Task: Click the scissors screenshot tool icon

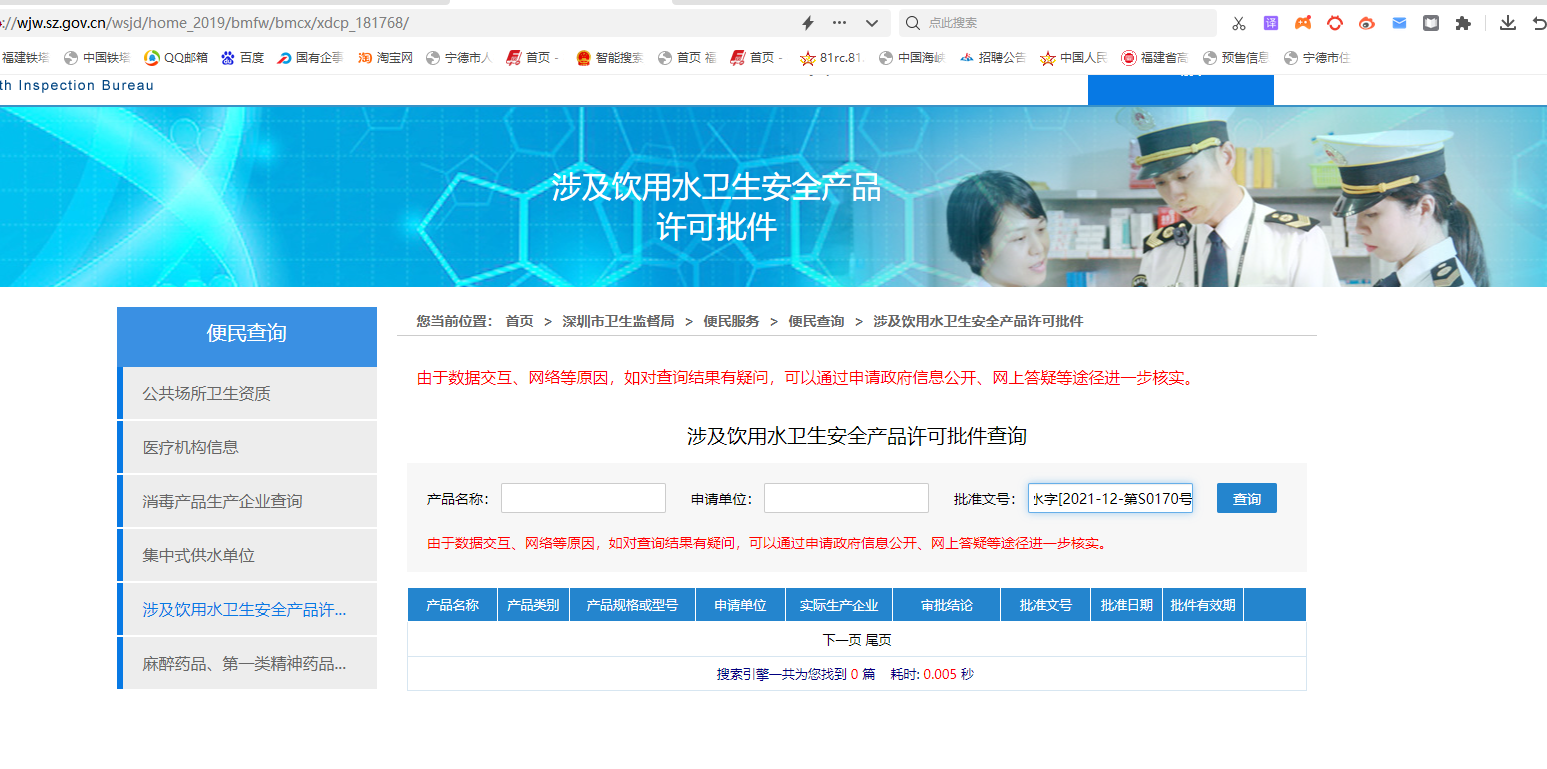Action: pyautogui.click(x=1239, y=23)
